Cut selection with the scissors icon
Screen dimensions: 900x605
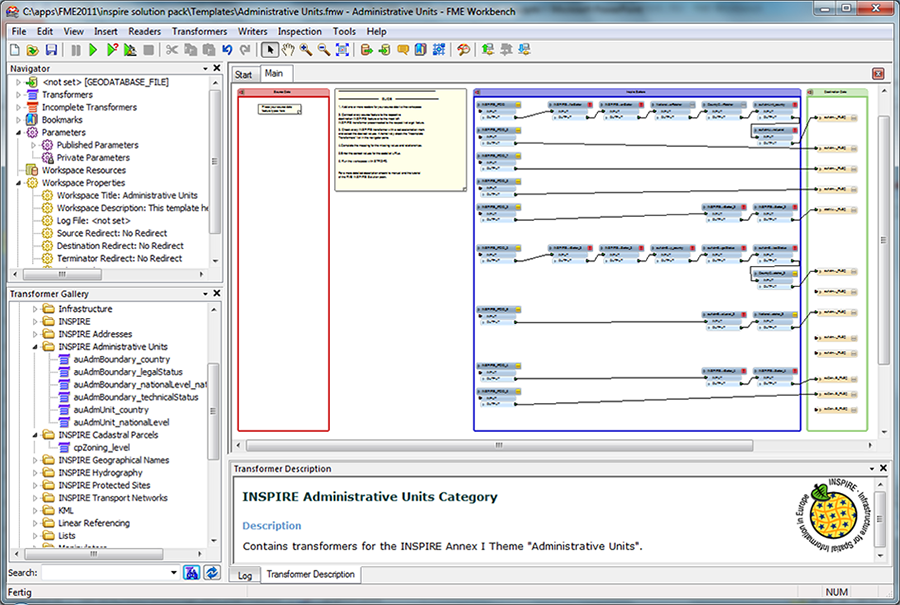click(172, 51)
